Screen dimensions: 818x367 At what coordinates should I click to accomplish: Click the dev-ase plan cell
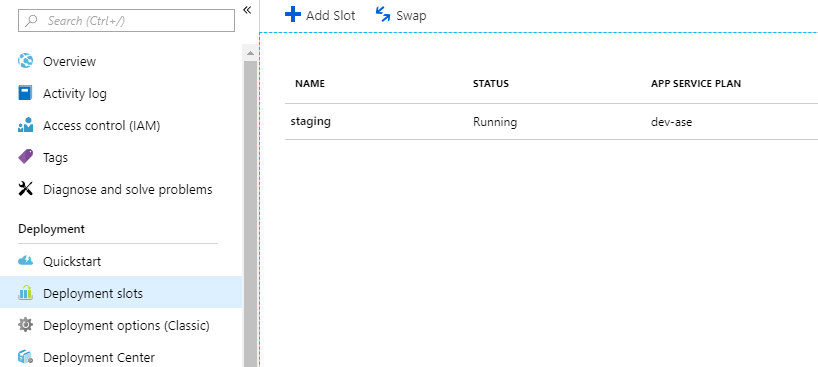click(671, 122)
